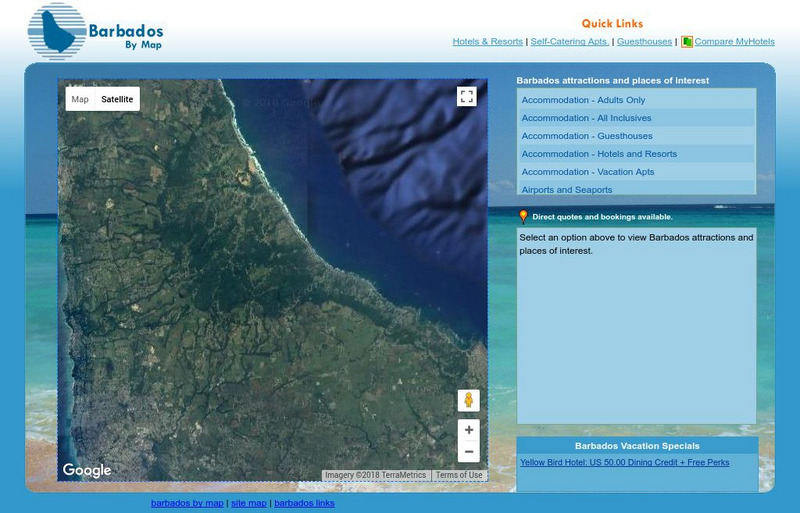Click the Imagery ©2018 TerraMetrics attribution
800x513 pixels.
click(x=376, y=475)
